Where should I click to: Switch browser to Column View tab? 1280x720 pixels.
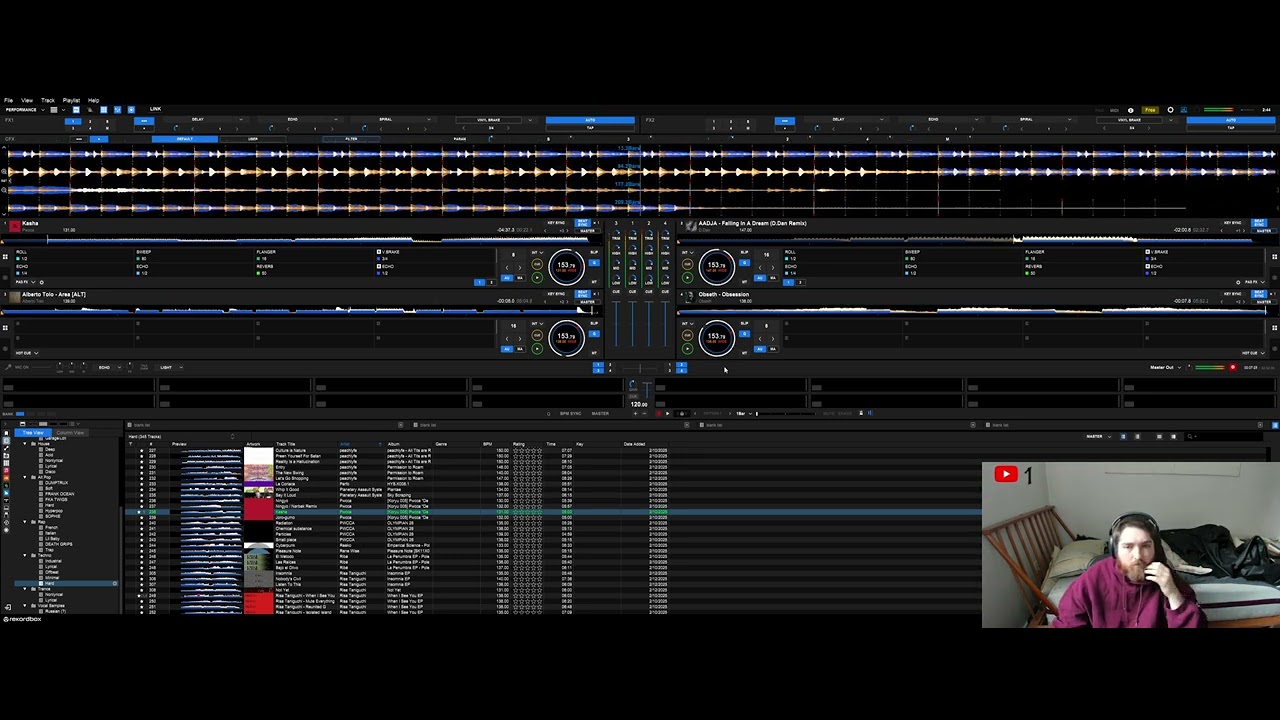click(70, 433)
